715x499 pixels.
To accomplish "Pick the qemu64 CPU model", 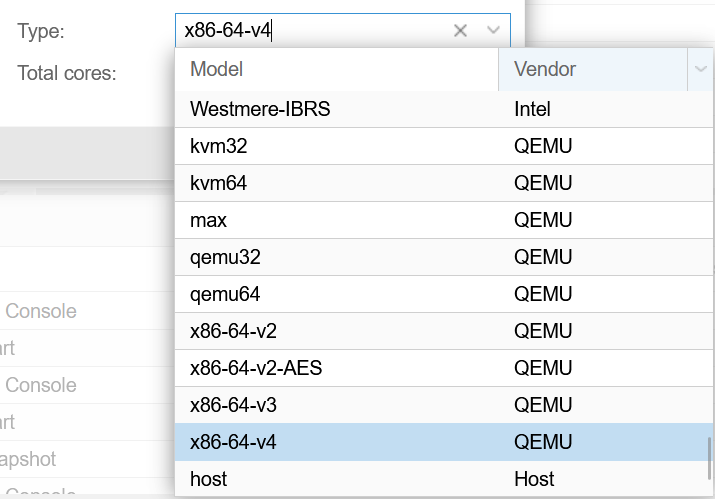I will (x=444, y=294).
